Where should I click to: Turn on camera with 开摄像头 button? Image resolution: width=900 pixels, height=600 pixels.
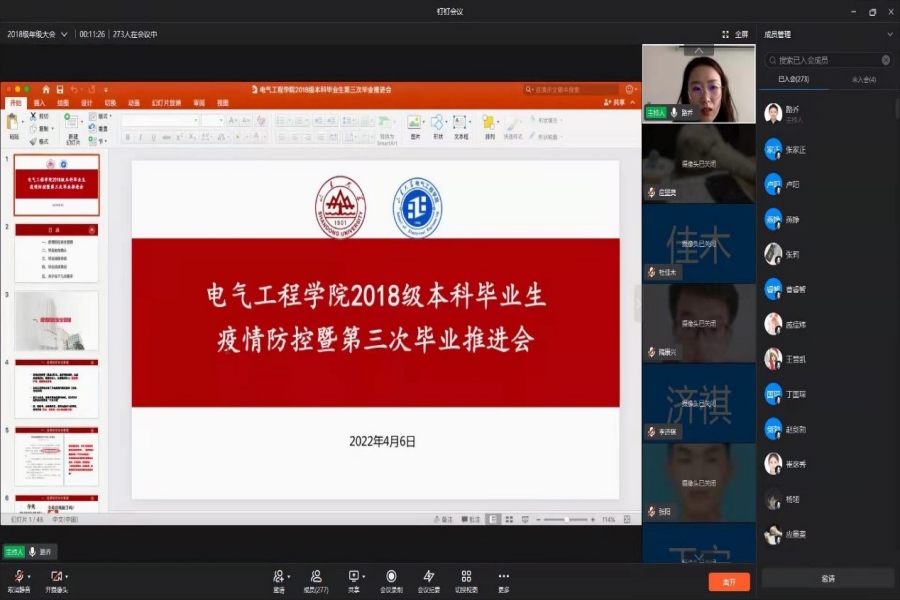(56, 580)
